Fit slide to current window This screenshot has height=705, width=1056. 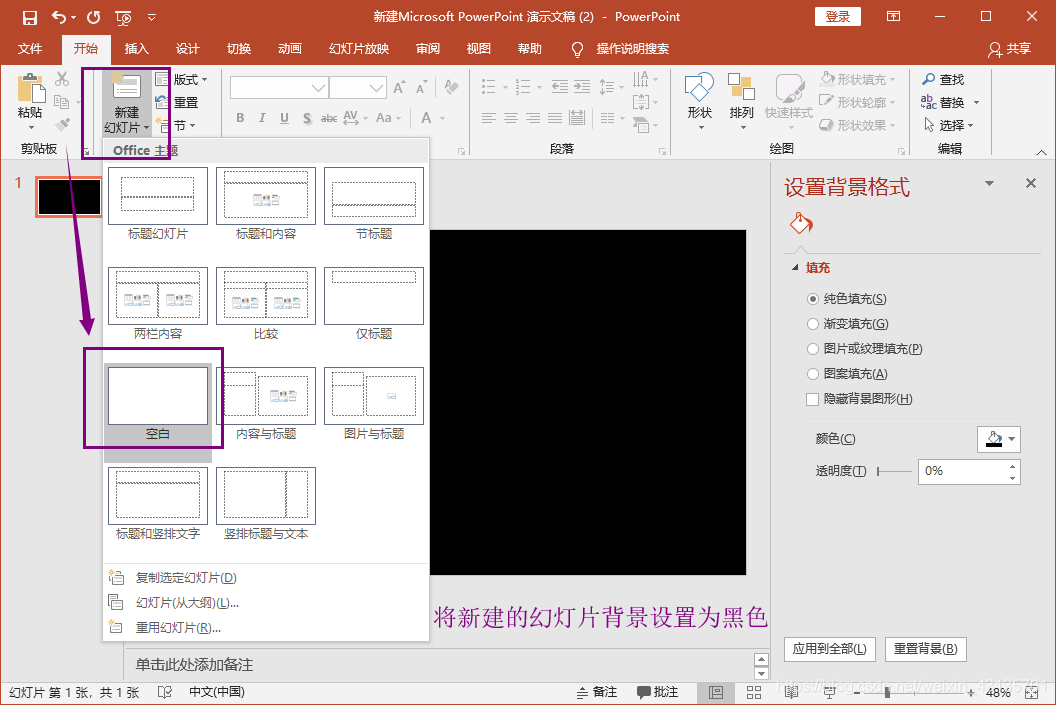[1032, 692]
